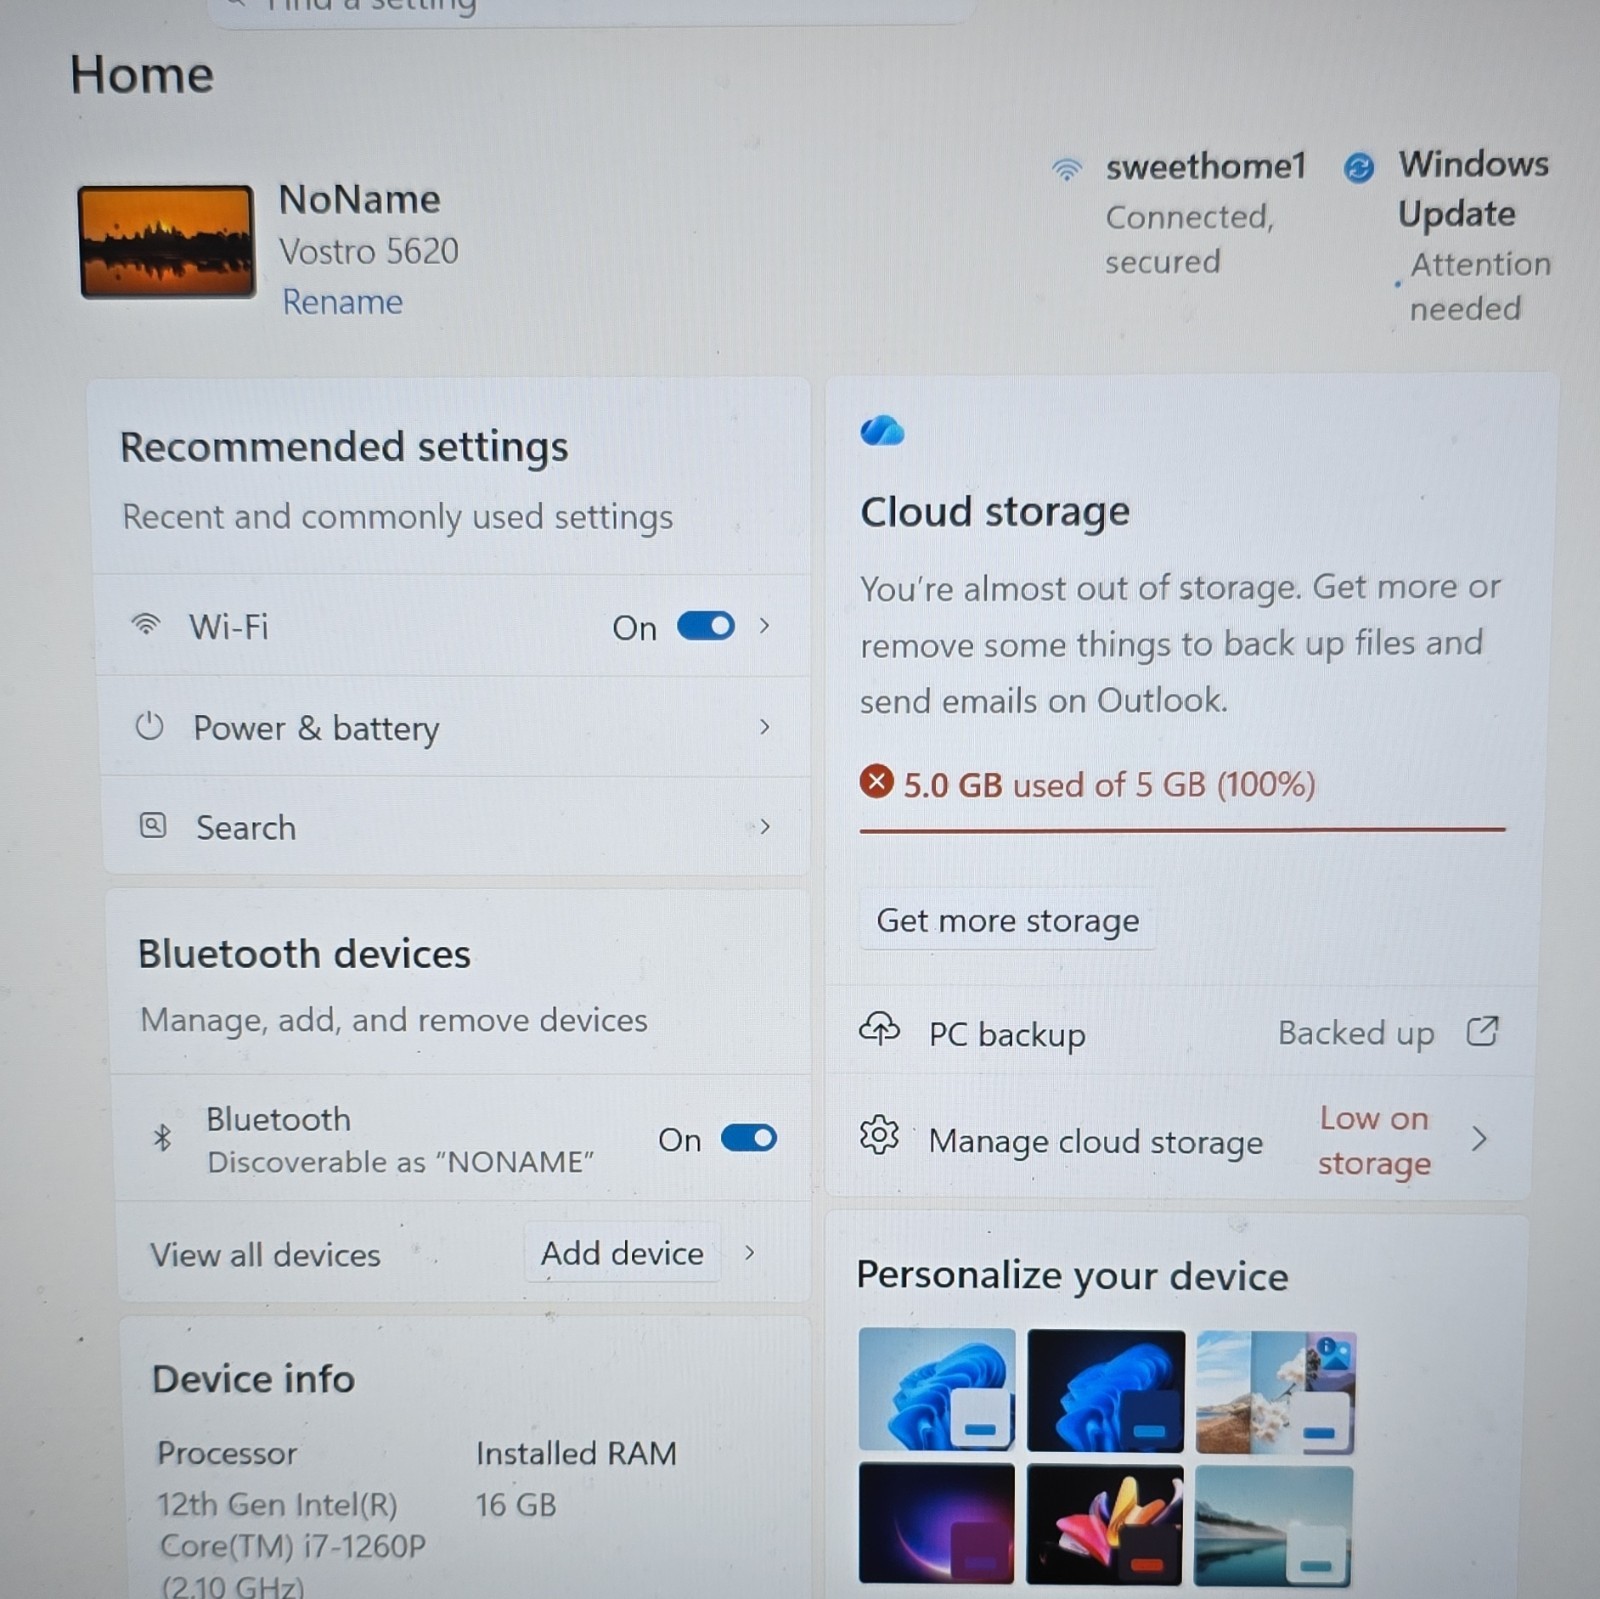Click the Search settings icon
The image size is (1600, 1599).
coord(152,826)
